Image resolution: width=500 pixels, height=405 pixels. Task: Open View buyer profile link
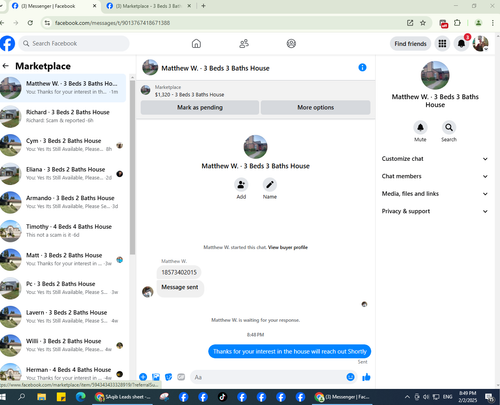click(x=288, y=247)
